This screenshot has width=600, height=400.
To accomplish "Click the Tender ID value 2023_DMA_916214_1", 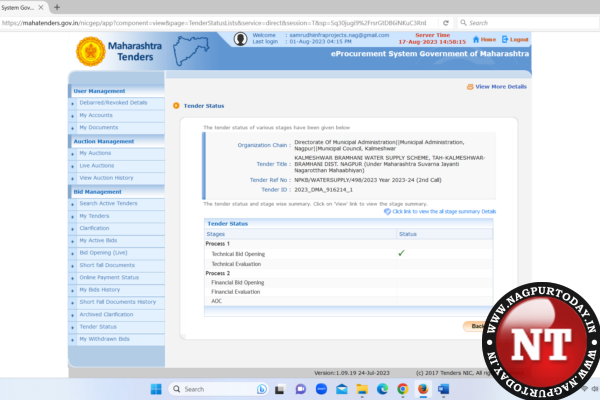I will click(323, 190).
